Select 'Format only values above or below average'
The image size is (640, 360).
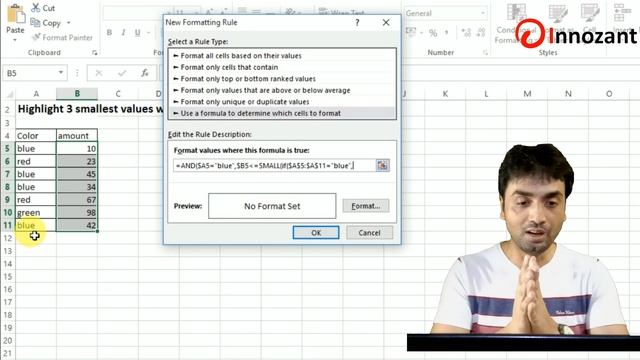[x=282, y=90]
